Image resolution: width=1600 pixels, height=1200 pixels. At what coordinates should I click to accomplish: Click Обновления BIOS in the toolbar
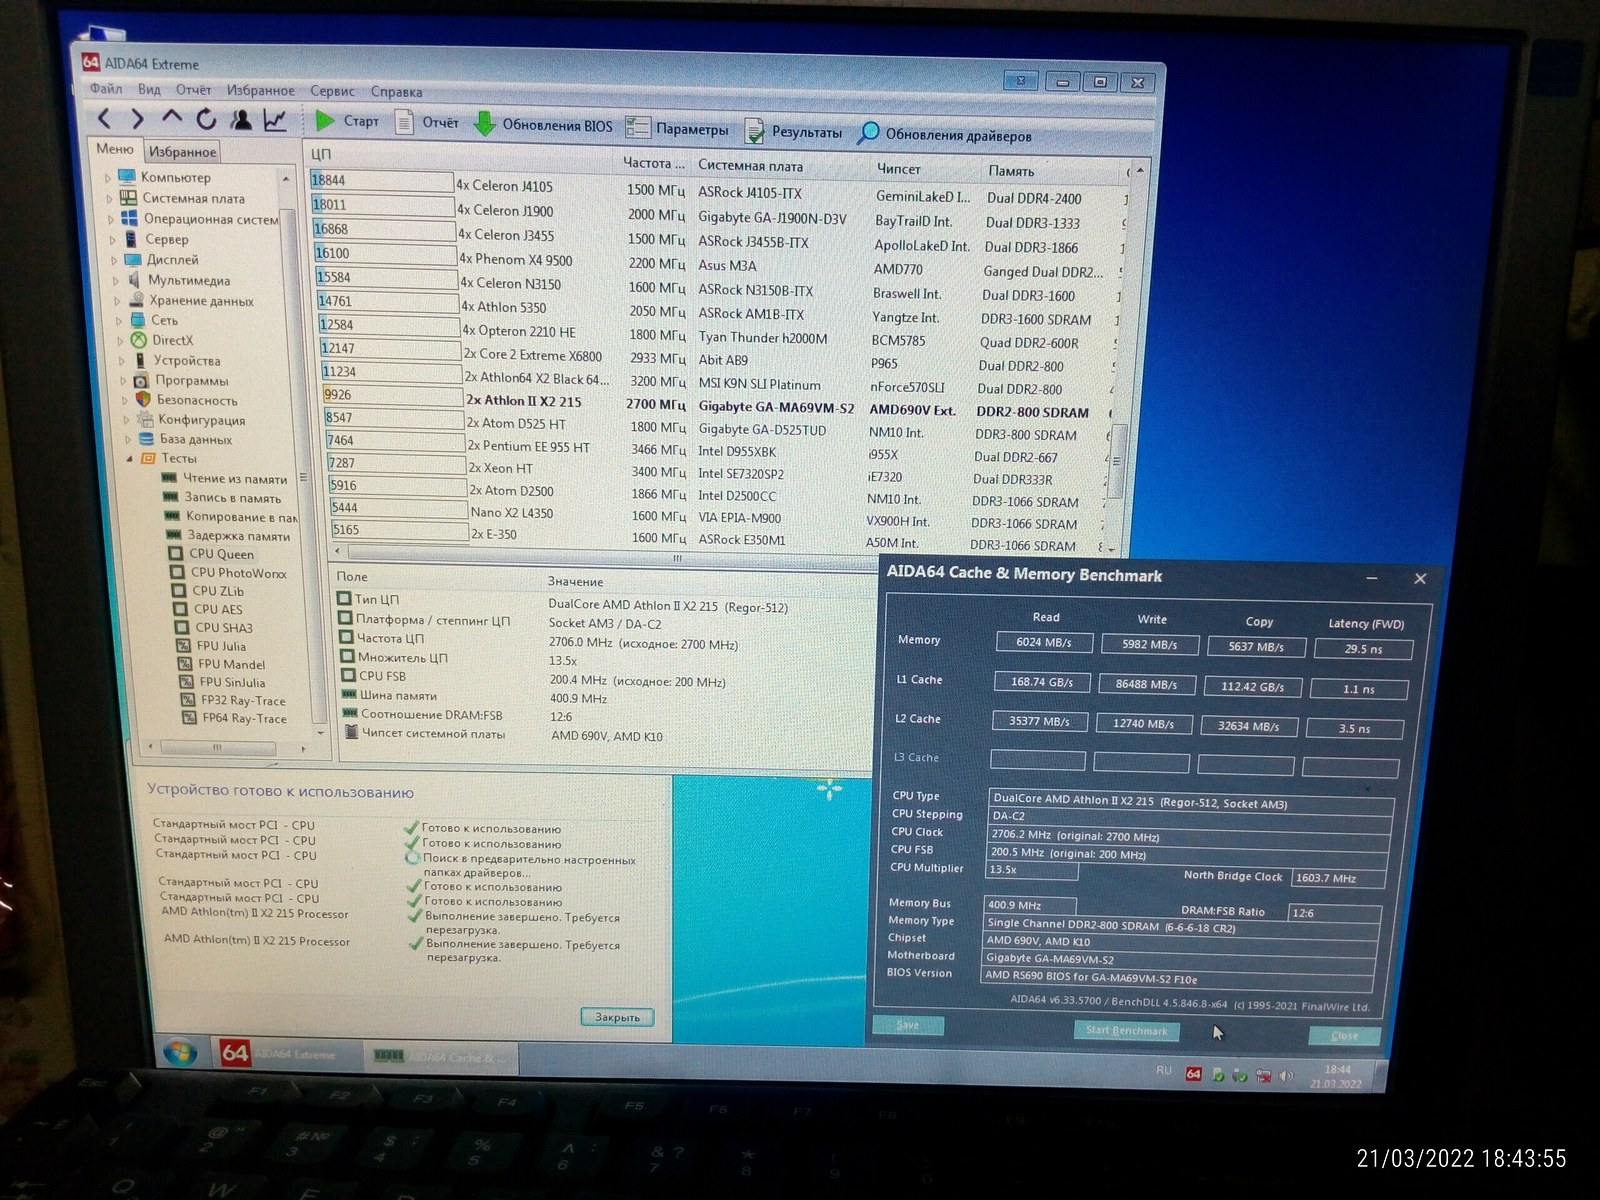click(543, 124)
